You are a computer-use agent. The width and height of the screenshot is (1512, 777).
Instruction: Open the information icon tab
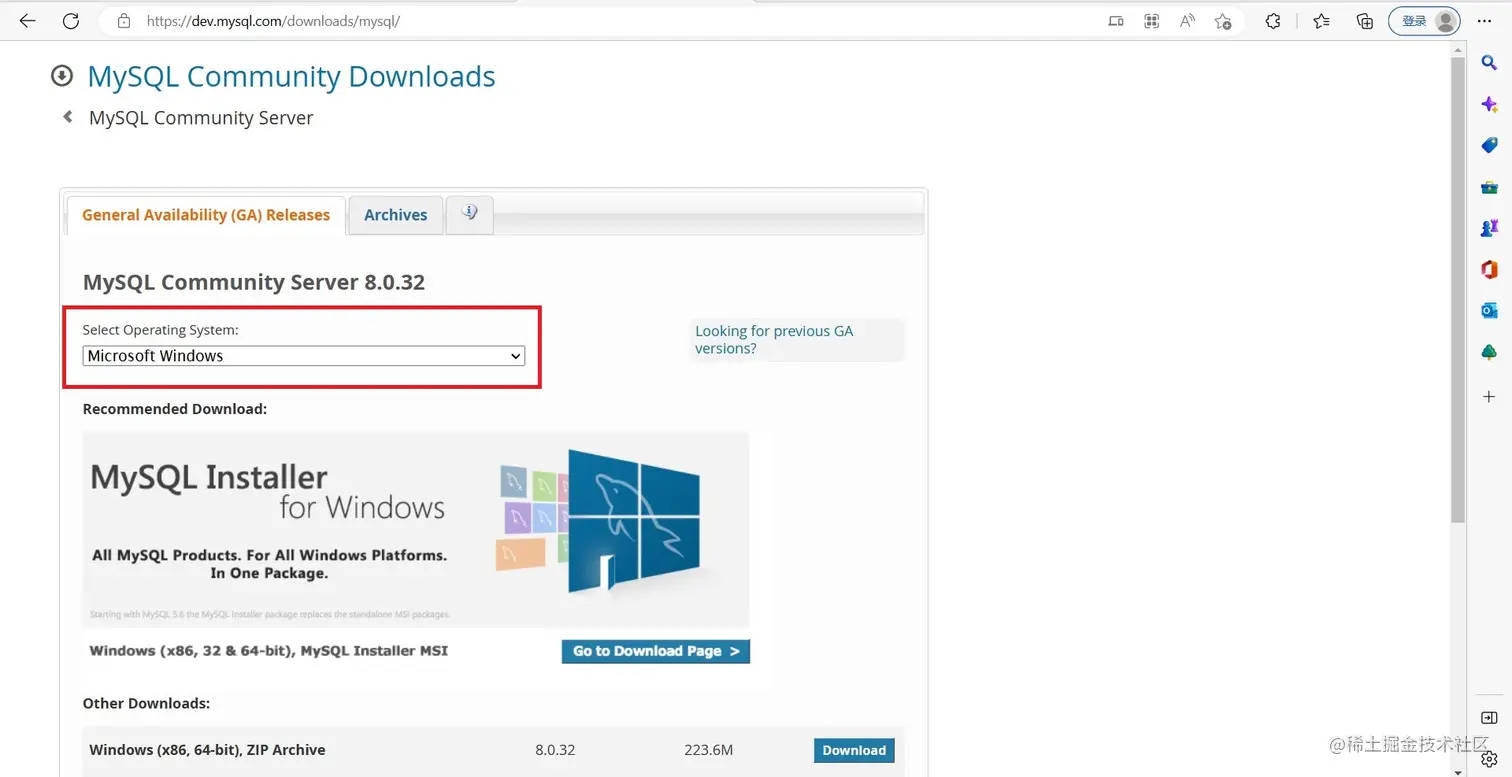470,214
